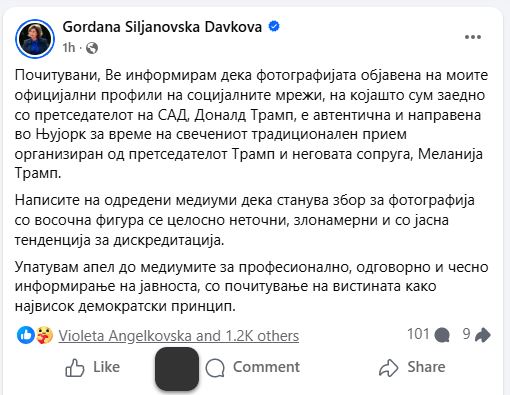Click the blue thumbs-up reaction icon
This screenshot has width=510, height=395.
[x=26, y=335]
